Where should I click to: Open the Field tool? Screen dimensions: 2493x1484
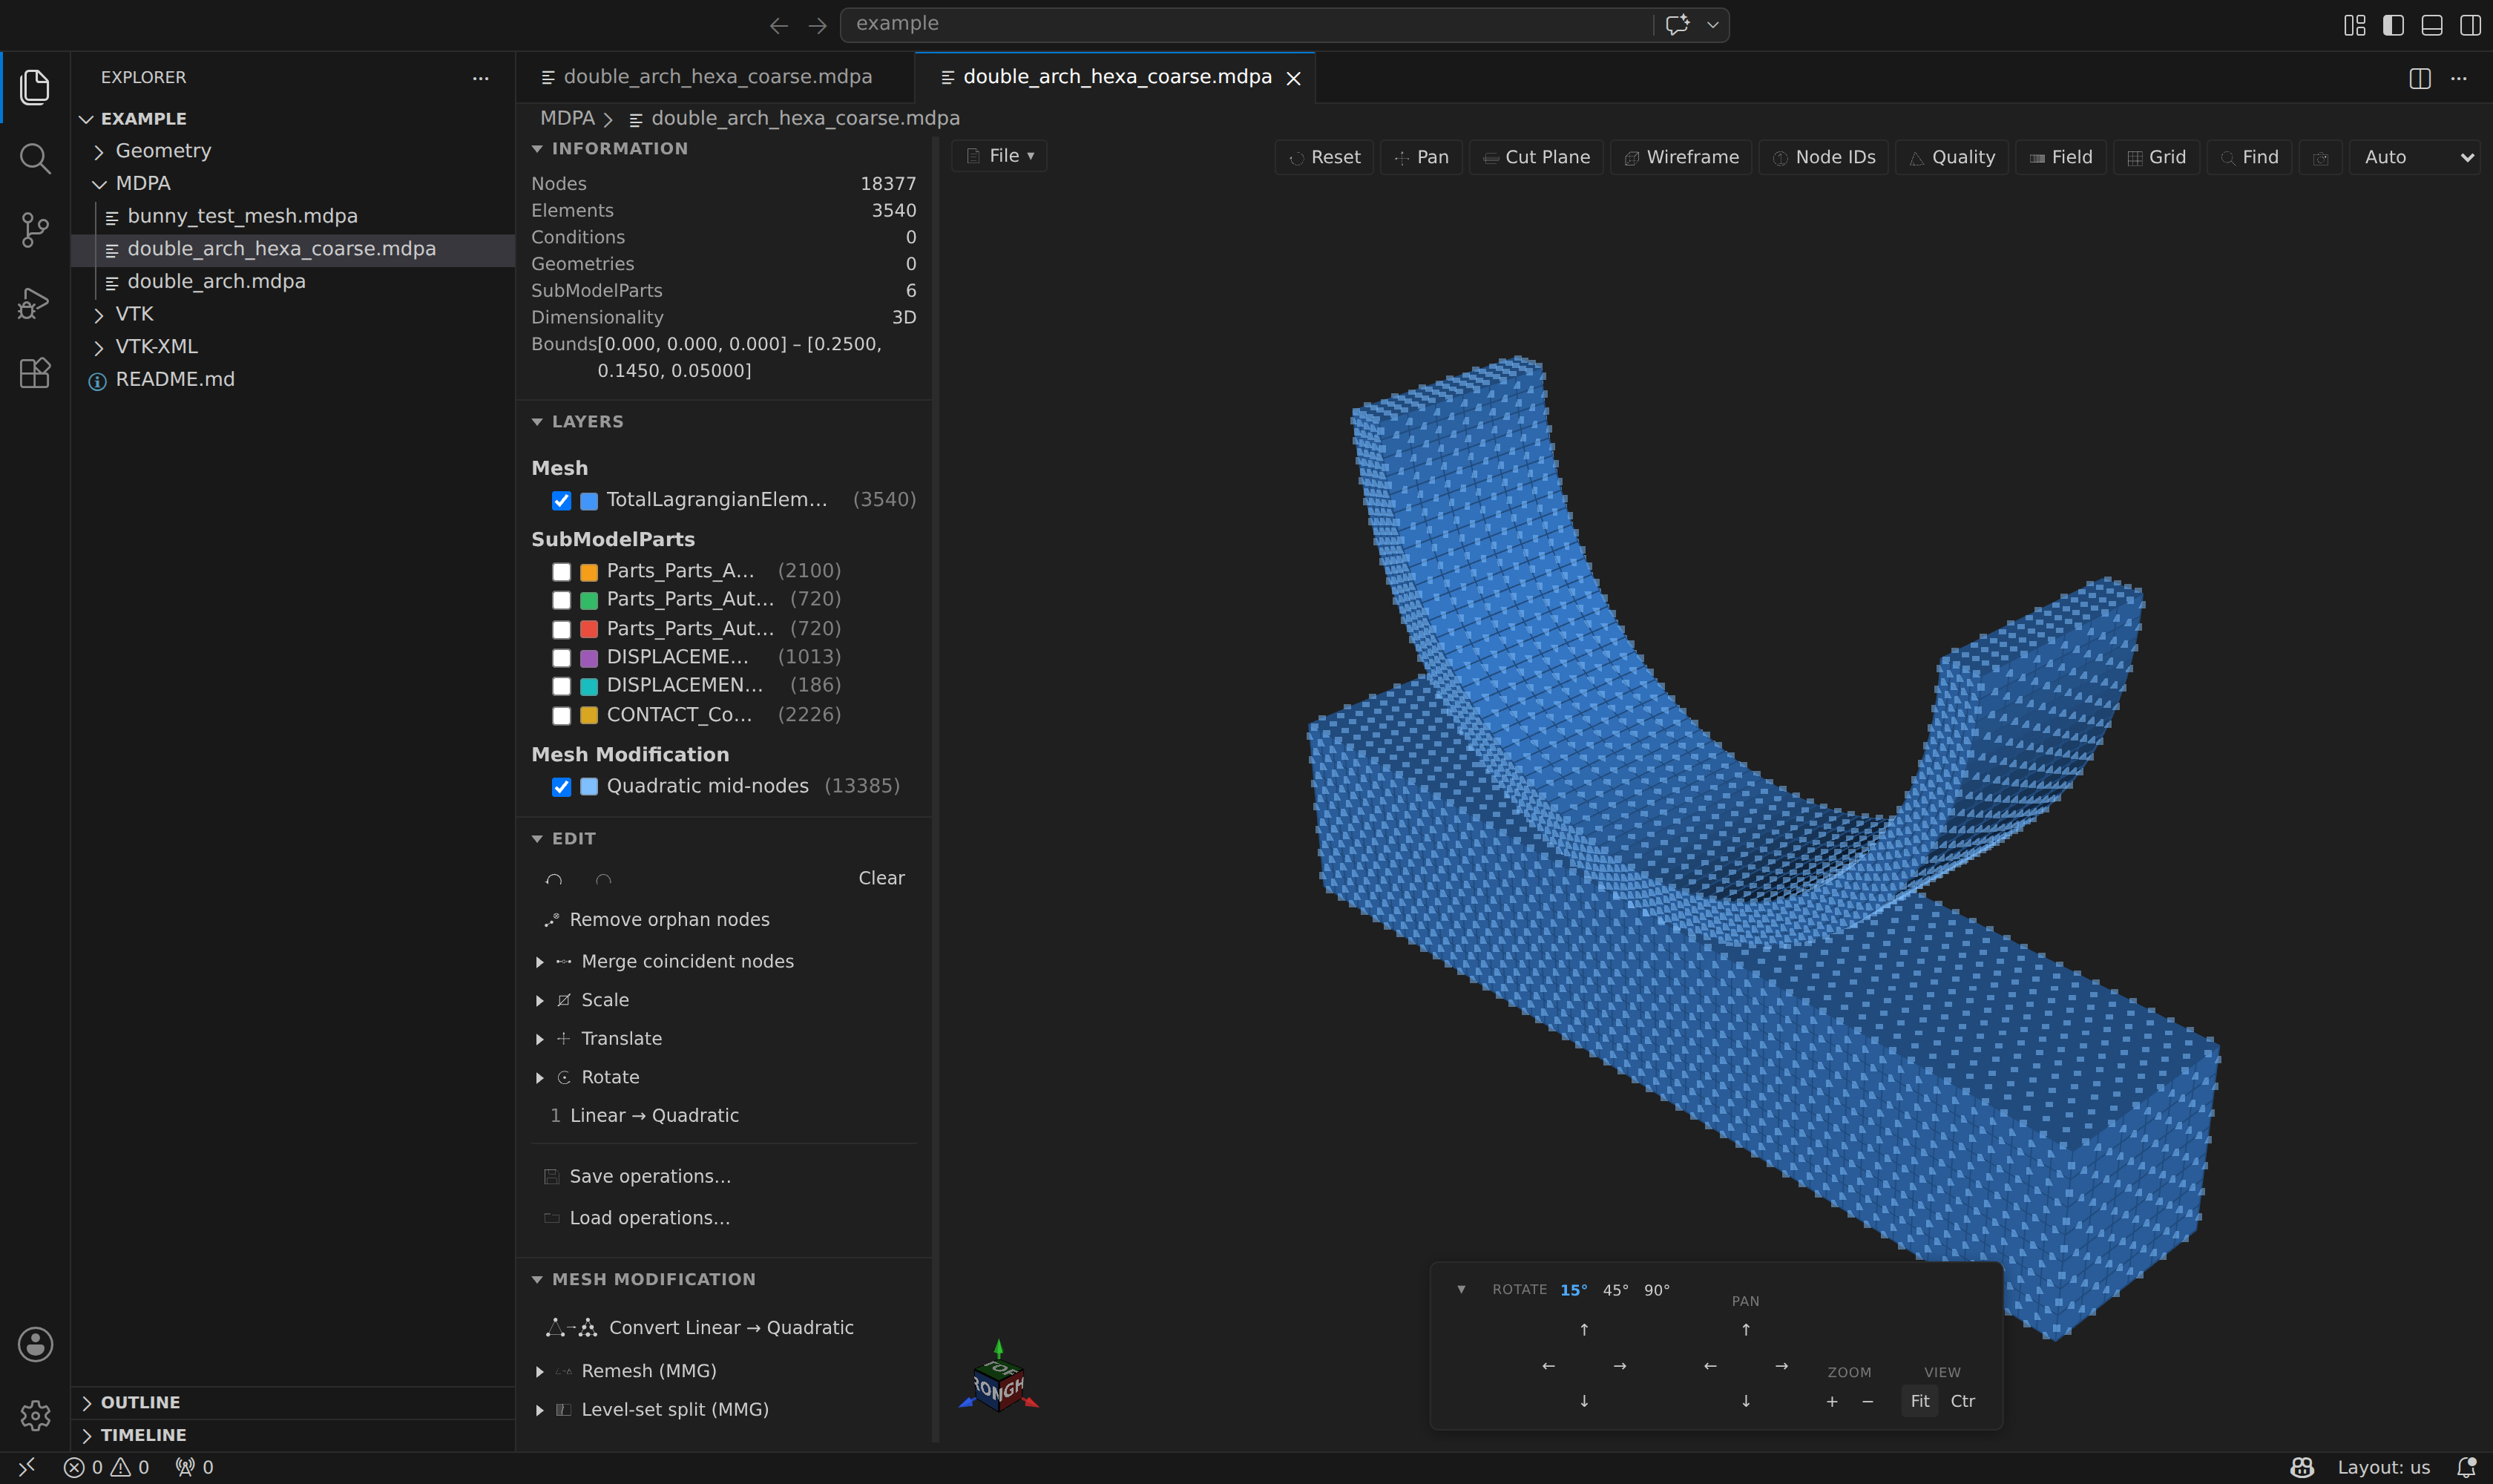2060,157
